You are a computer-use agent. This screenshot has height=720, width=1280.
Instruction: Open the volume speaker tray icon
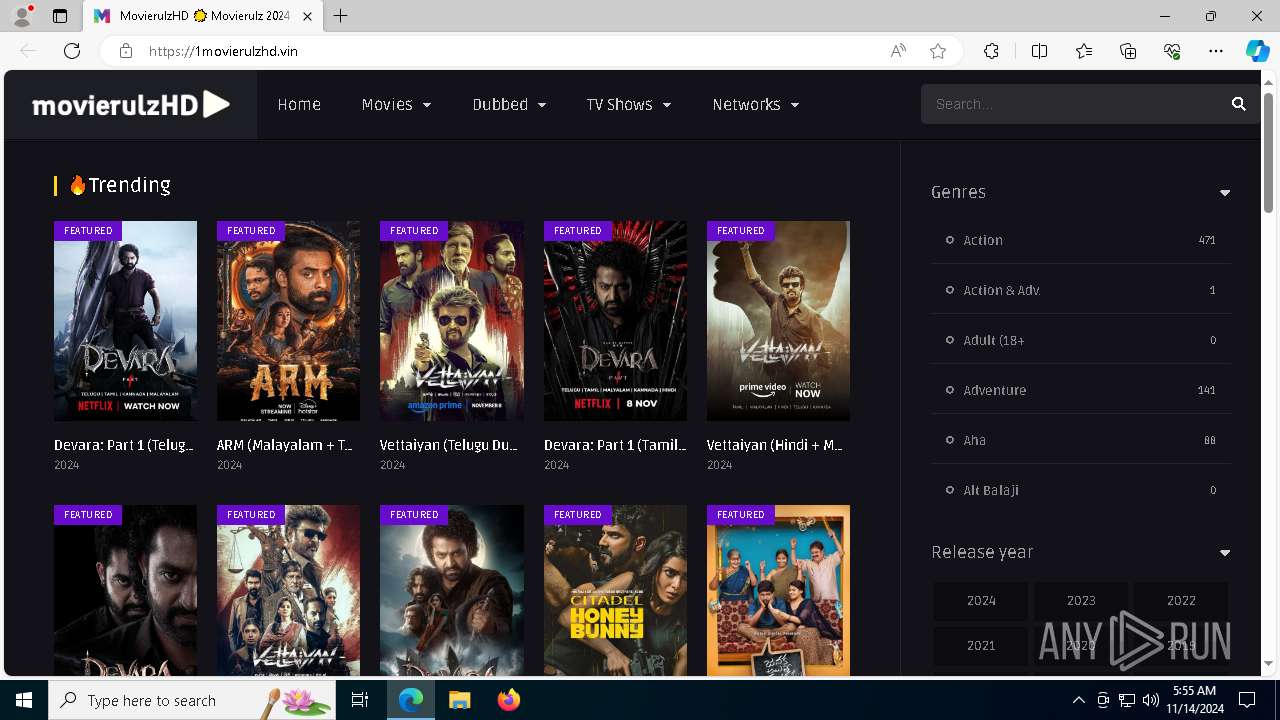pos(1151,700)
